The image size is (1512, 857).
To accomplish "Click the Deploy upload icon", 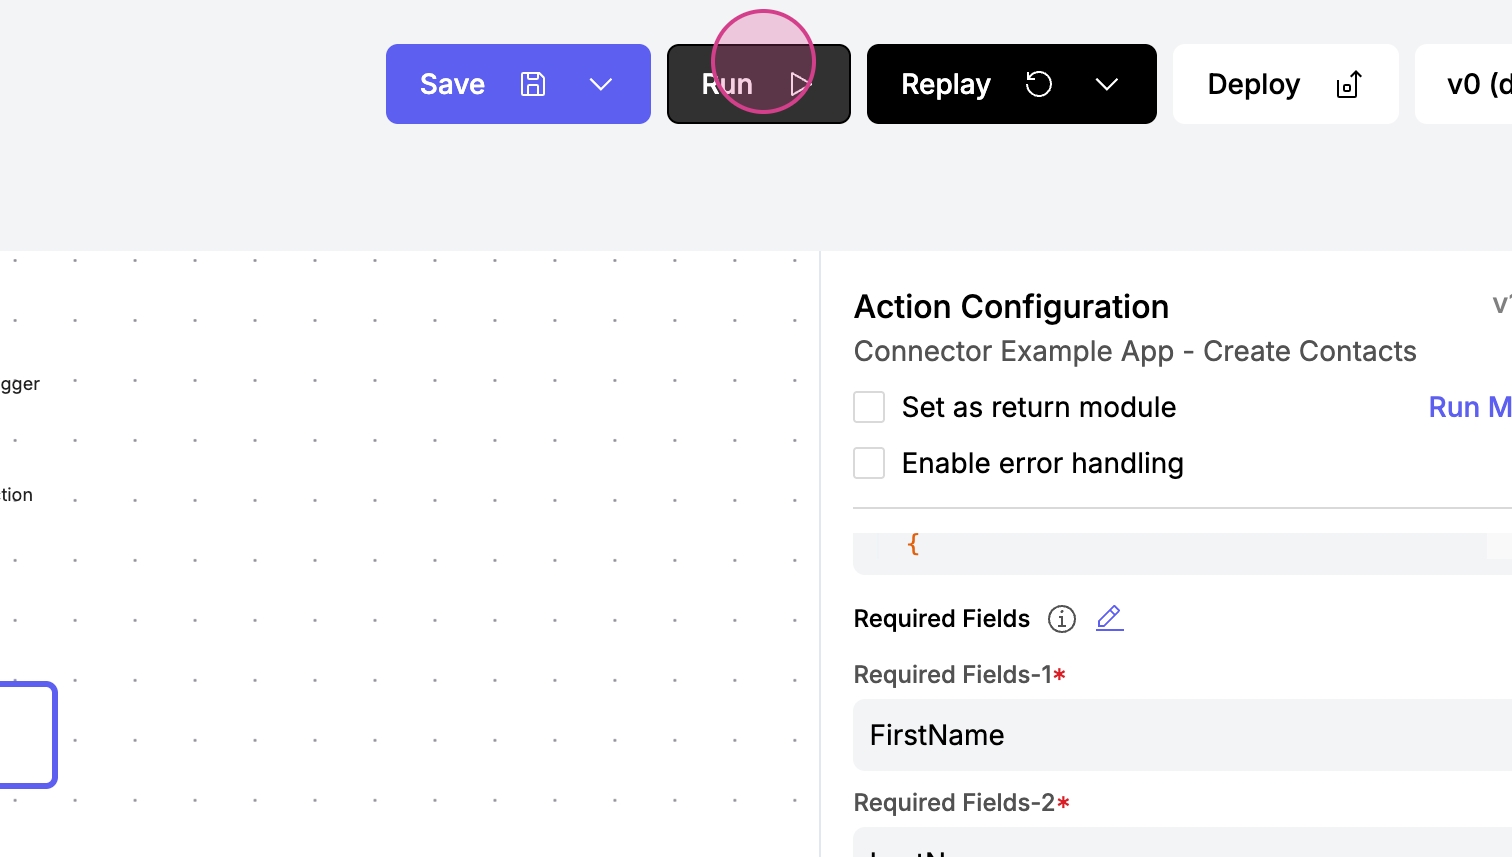I will [x=1349, y=85].
